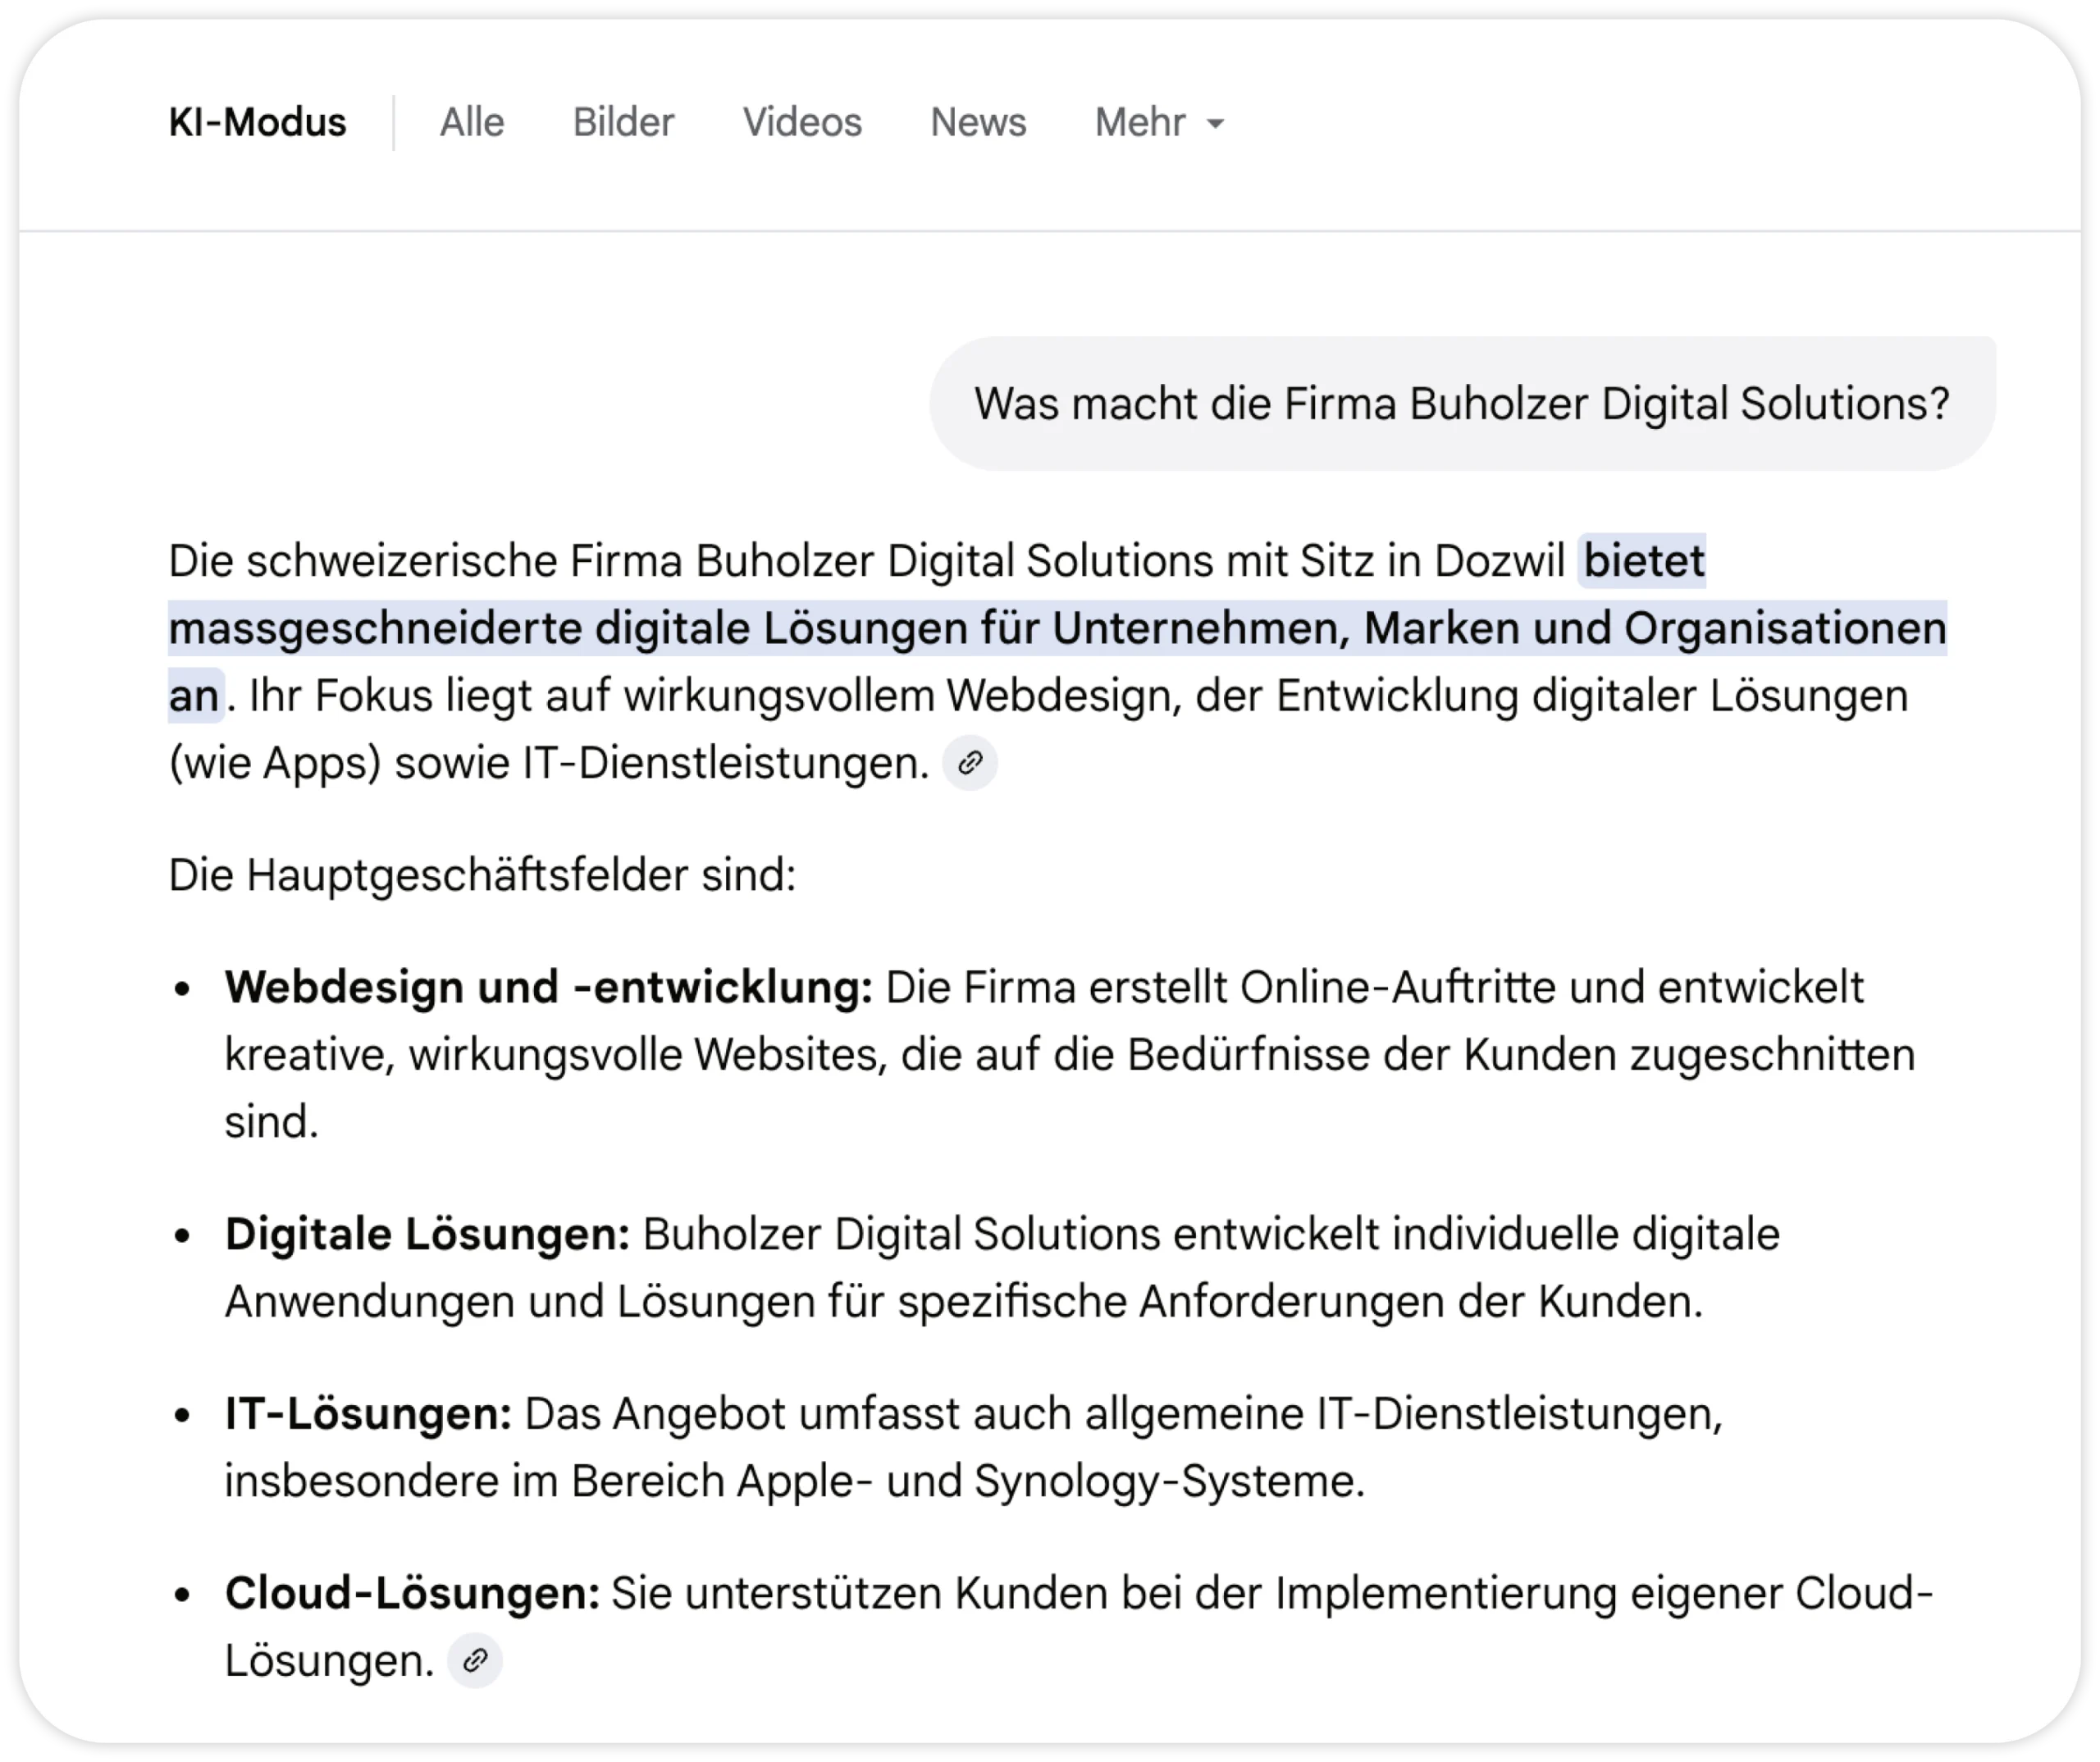Click the small arrow beside Mehr

pos(1215,124)
